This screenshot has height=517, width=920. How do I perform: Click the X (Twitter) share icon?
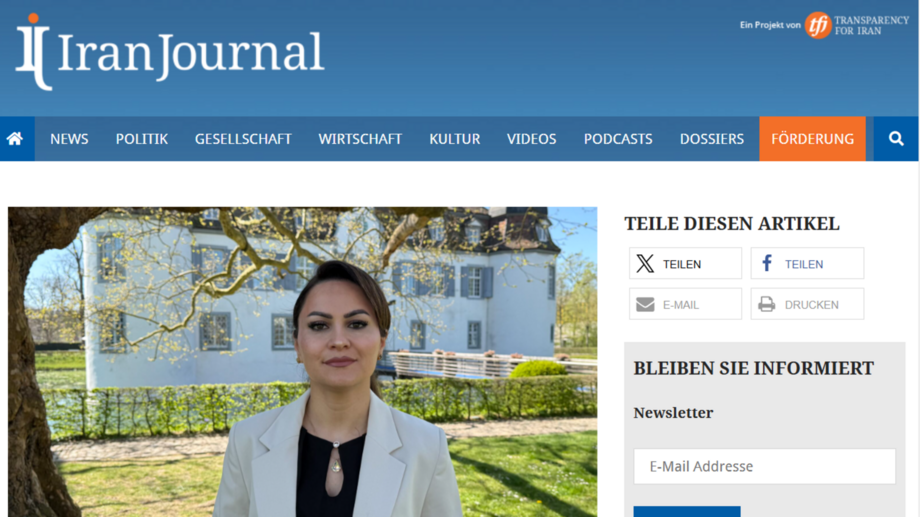coord(645,263)
